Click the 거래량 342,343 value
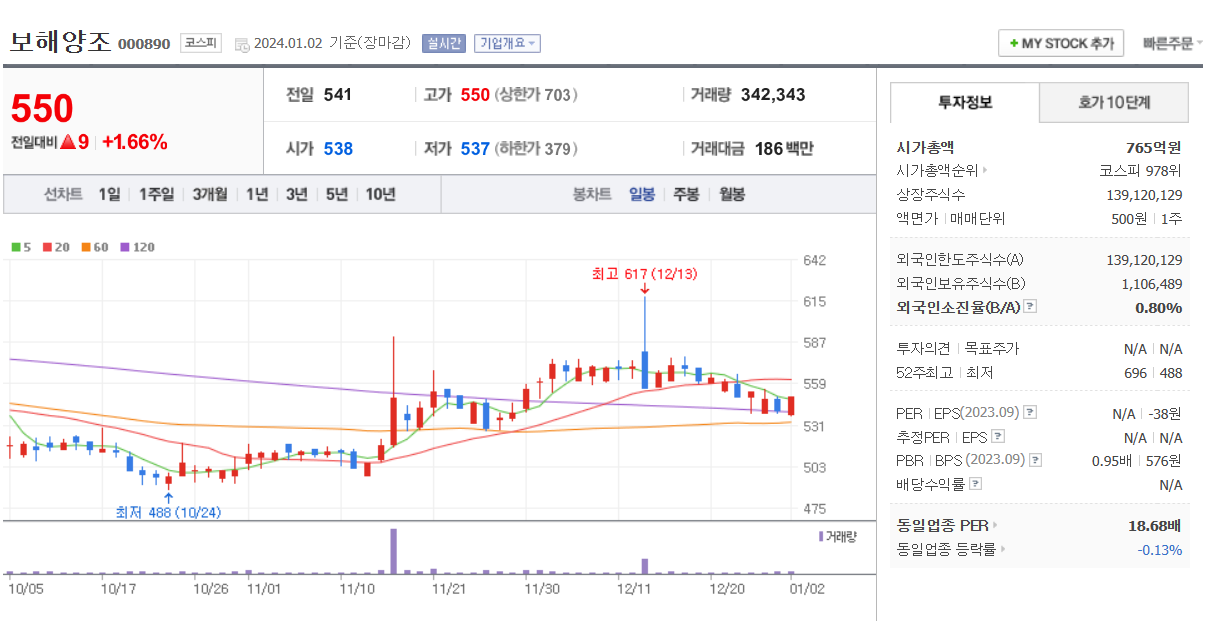The image size is (1206, 621). click(x=773, y=95)
